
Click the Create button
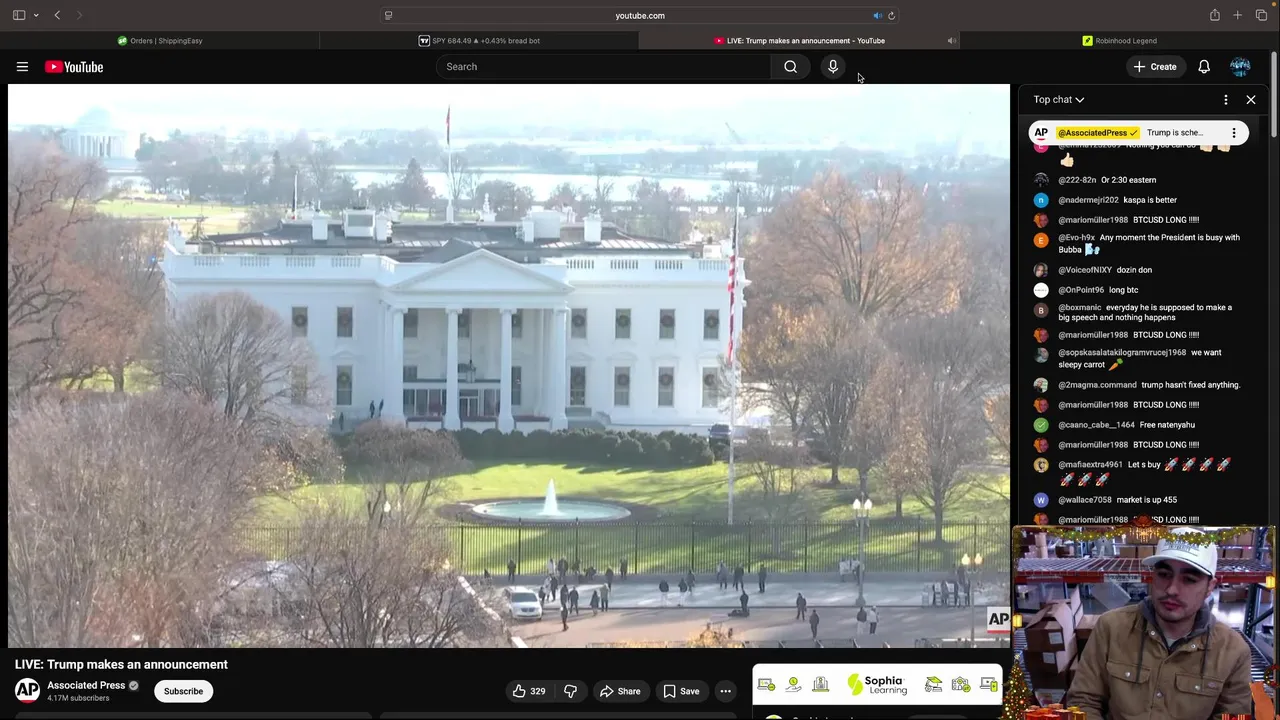1154,67
